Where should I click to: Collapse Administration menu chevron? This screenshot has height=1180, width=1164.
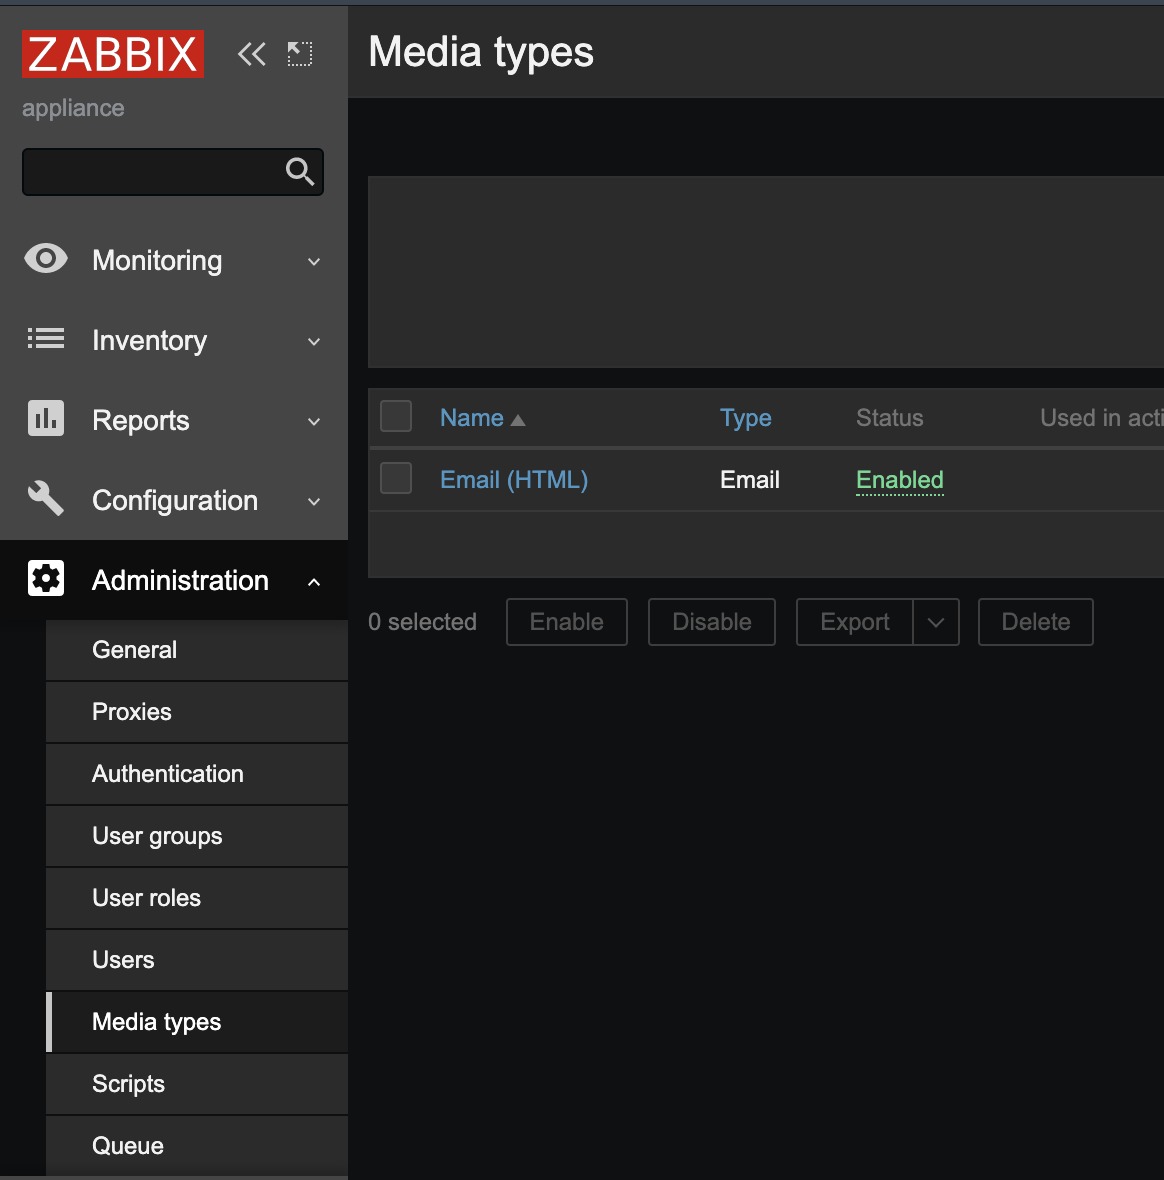coord(314,582)
